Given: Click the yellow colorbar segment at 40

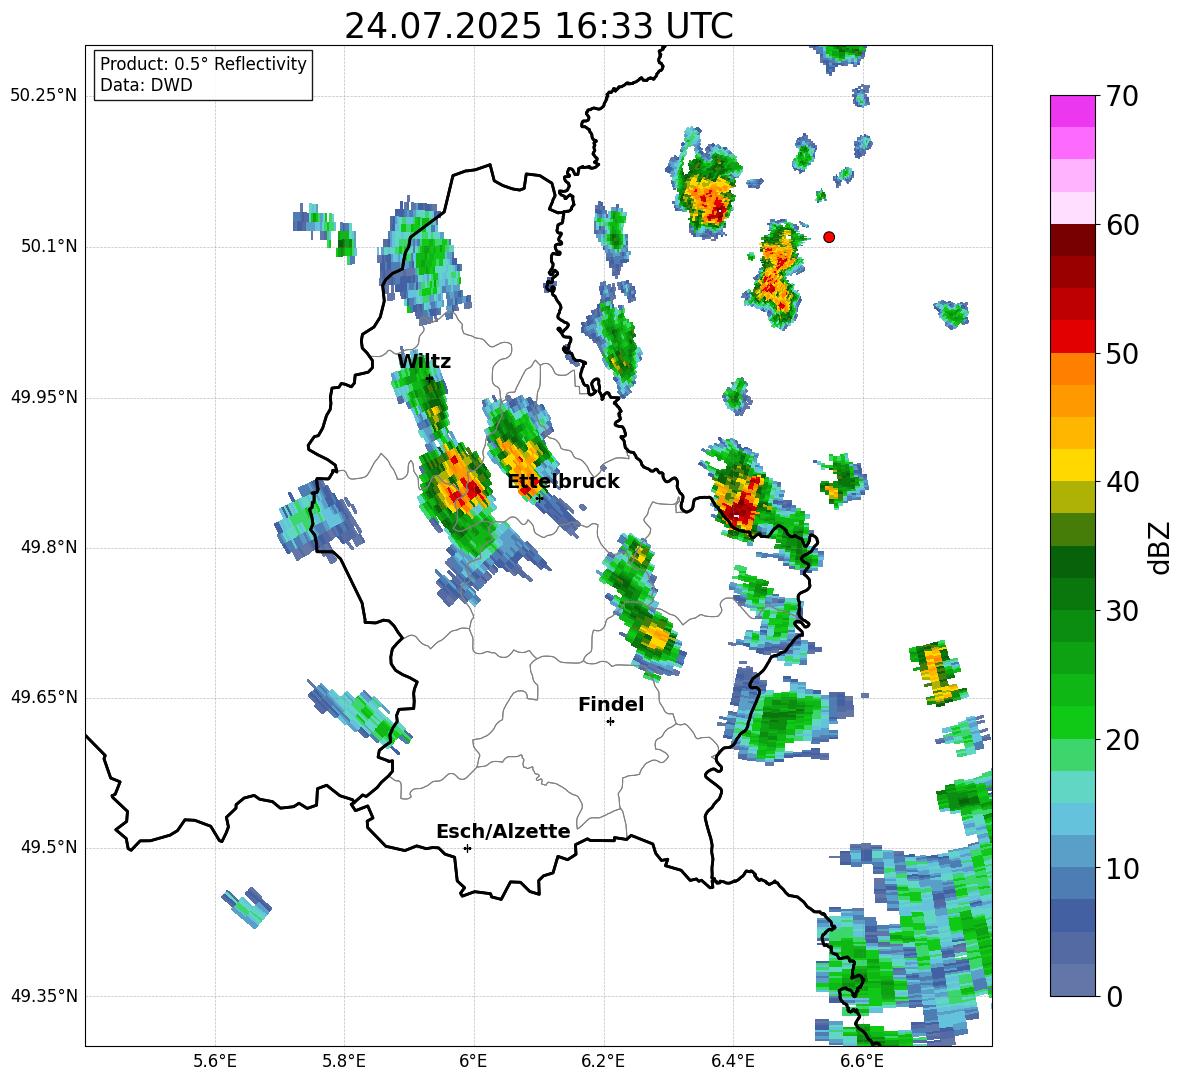Looking at the screenshot, I should coord(1072,465).
